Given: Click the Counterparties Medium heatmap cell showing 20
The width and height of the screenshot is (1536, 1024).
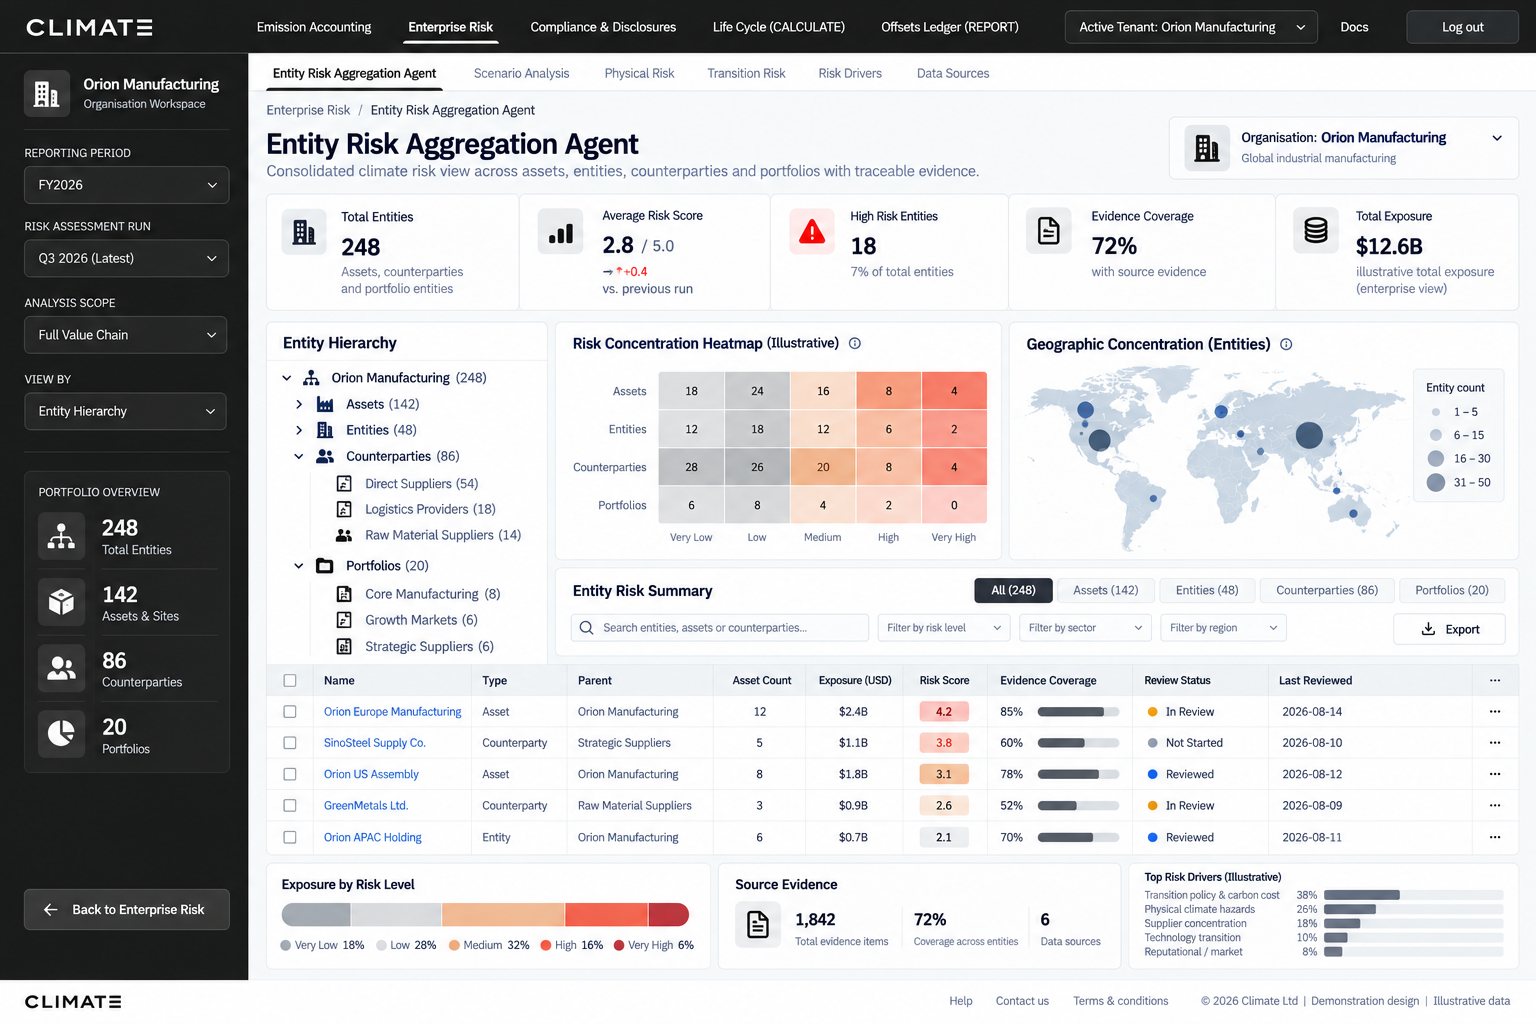Looking at the screenshot, I should pyautogui.click(x=823, y=467).
